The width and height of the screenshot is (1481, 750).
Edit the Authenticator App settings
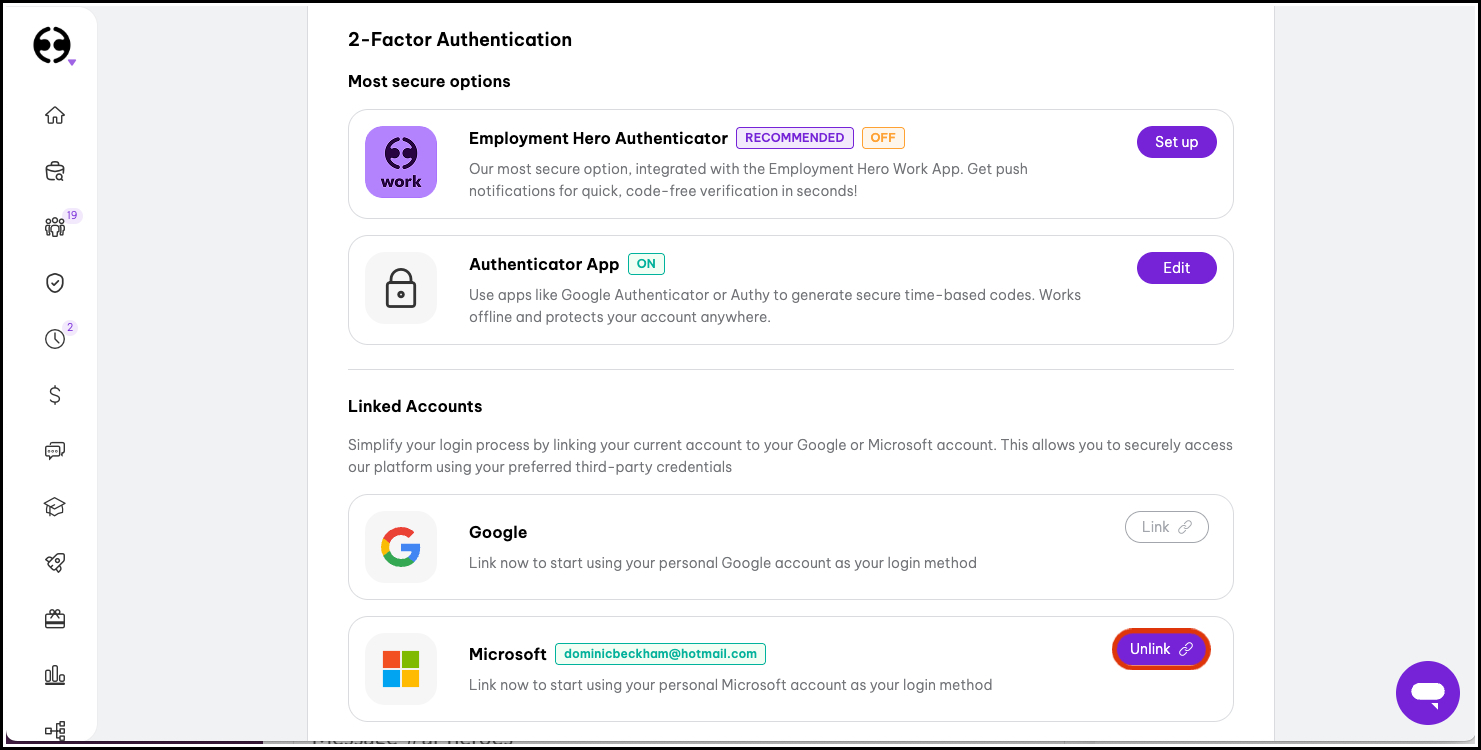[1176, 268]
